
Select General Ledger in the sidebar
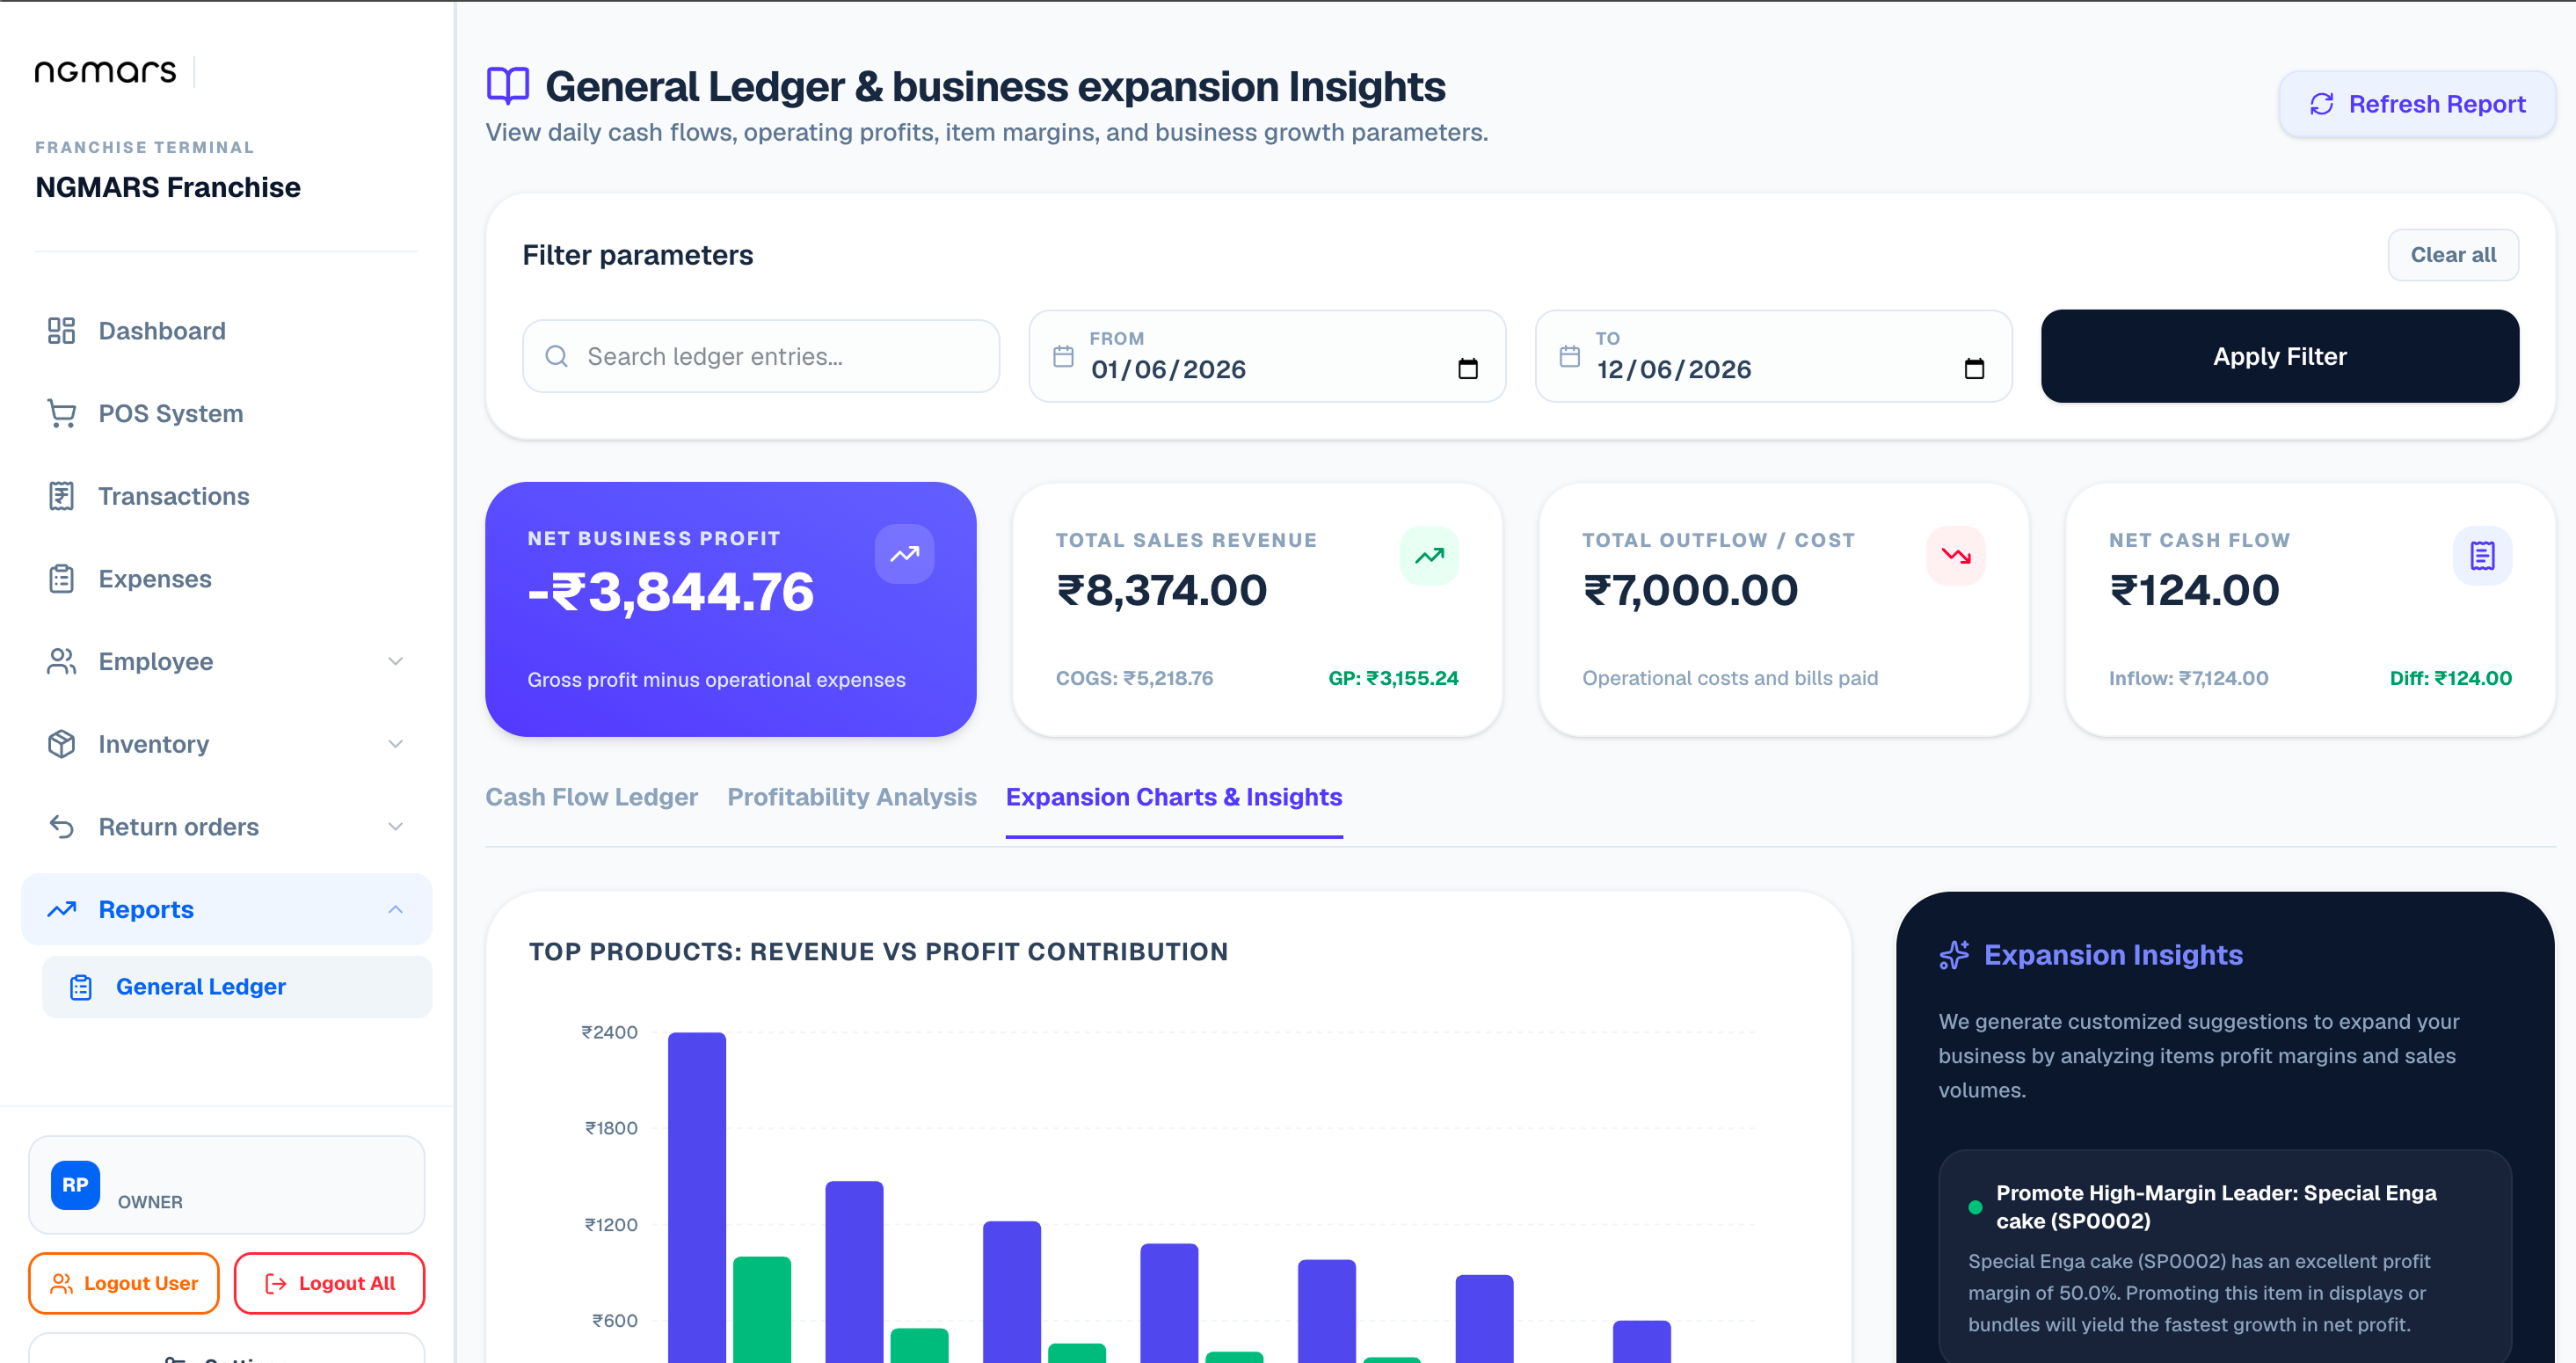pyautogui.click(x=237, y=987)
